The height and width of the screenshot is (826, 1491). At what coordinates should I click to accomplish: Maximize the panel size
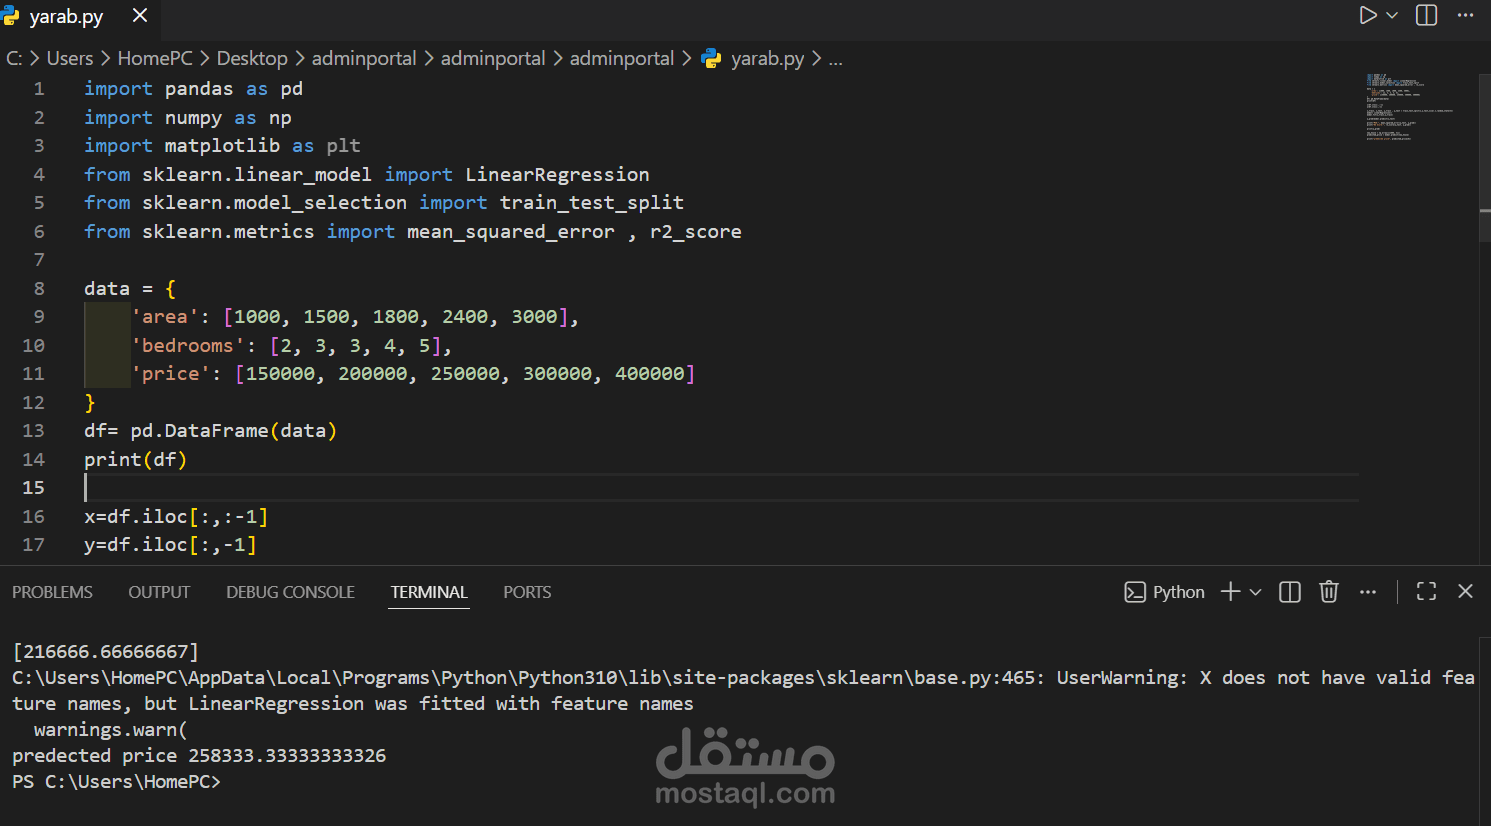(x=1427, y=592)
